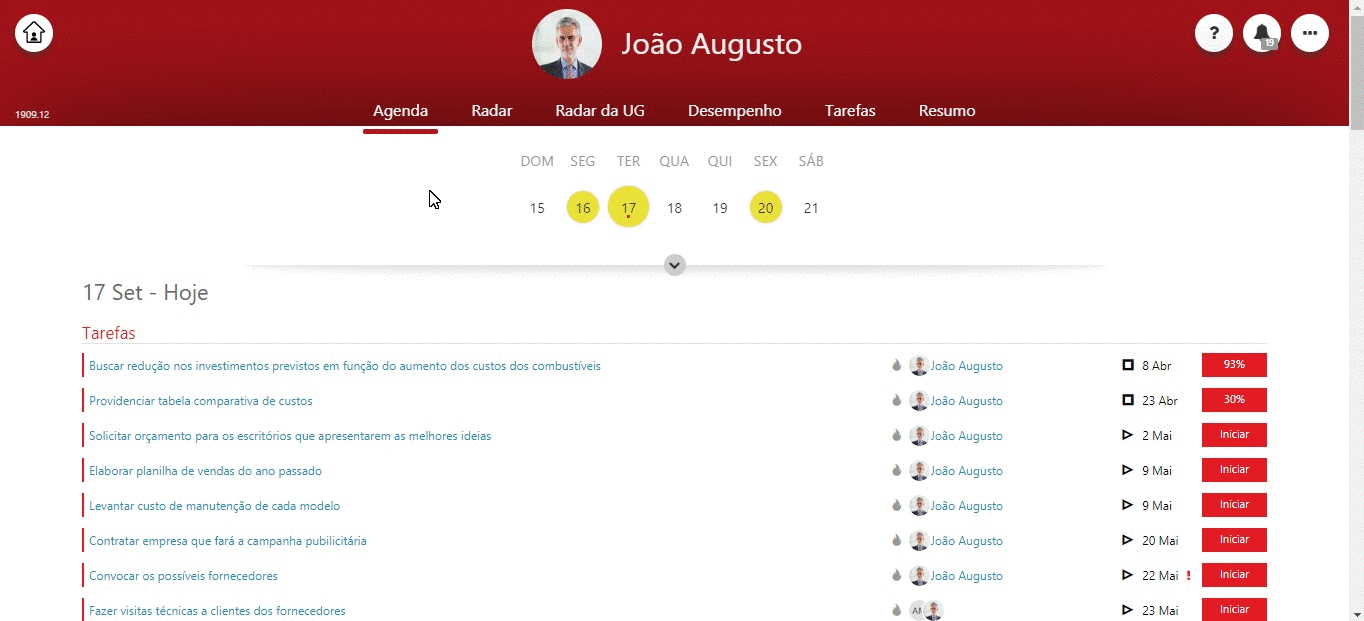Click the square status icon beside 23 Abr
This screenshot has width=1364, height=621.
1128,400
